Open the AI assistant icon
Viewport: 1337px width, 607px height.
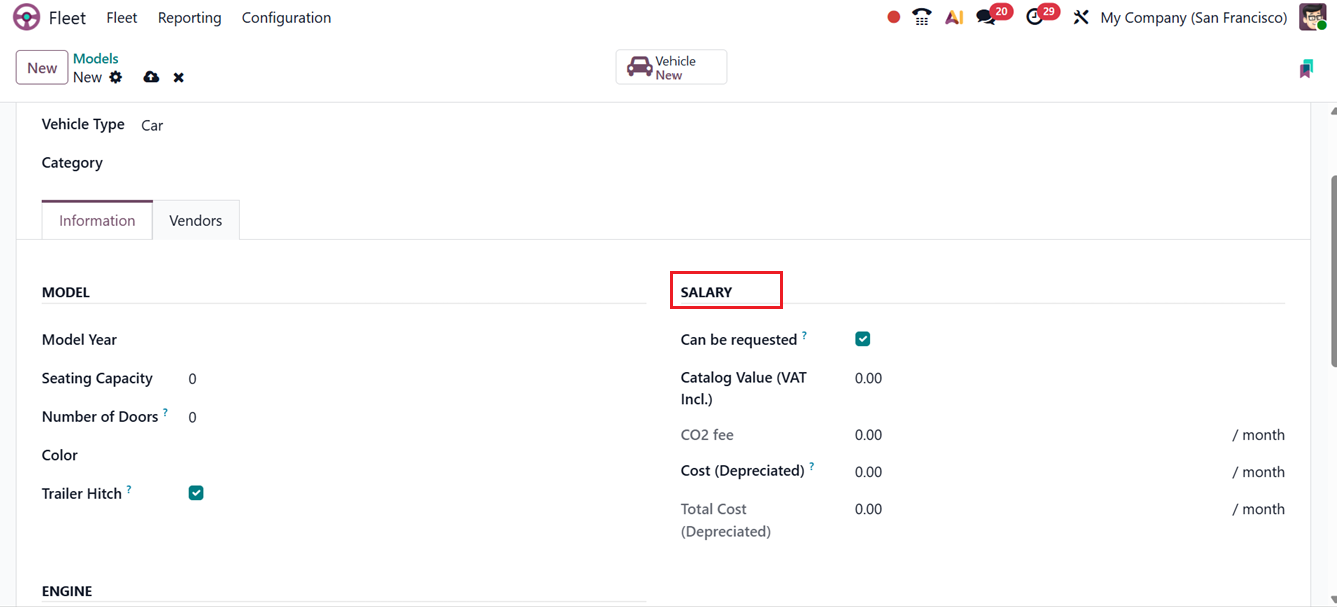point(954,17)
